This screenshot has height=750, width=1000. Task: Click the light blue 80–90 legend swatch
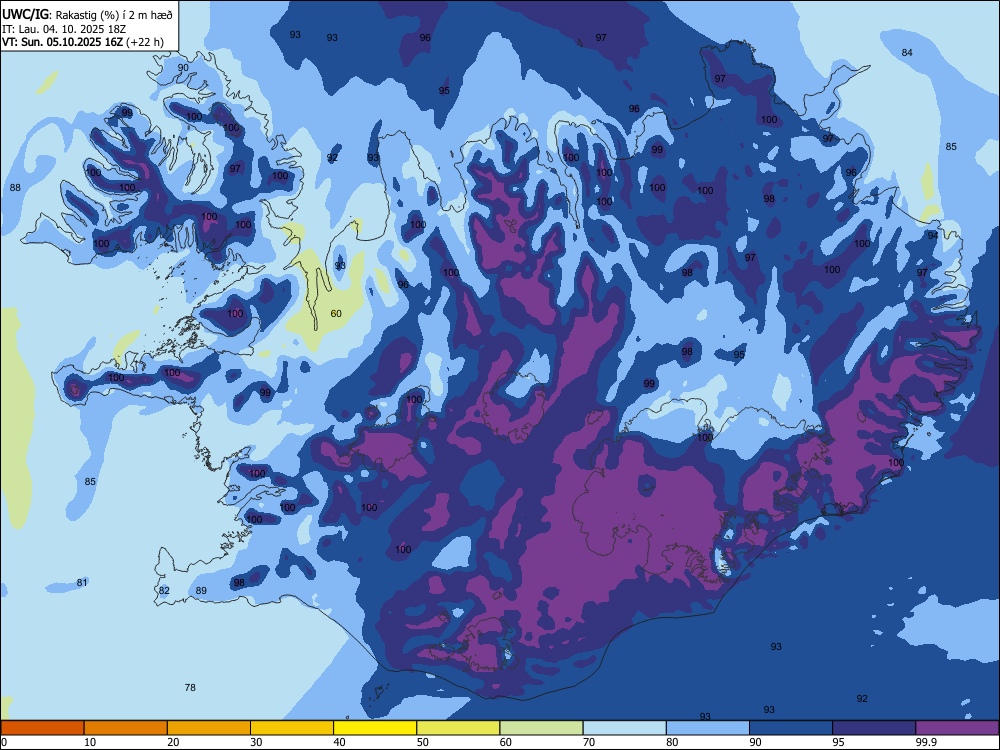click(x=708, y=728)
